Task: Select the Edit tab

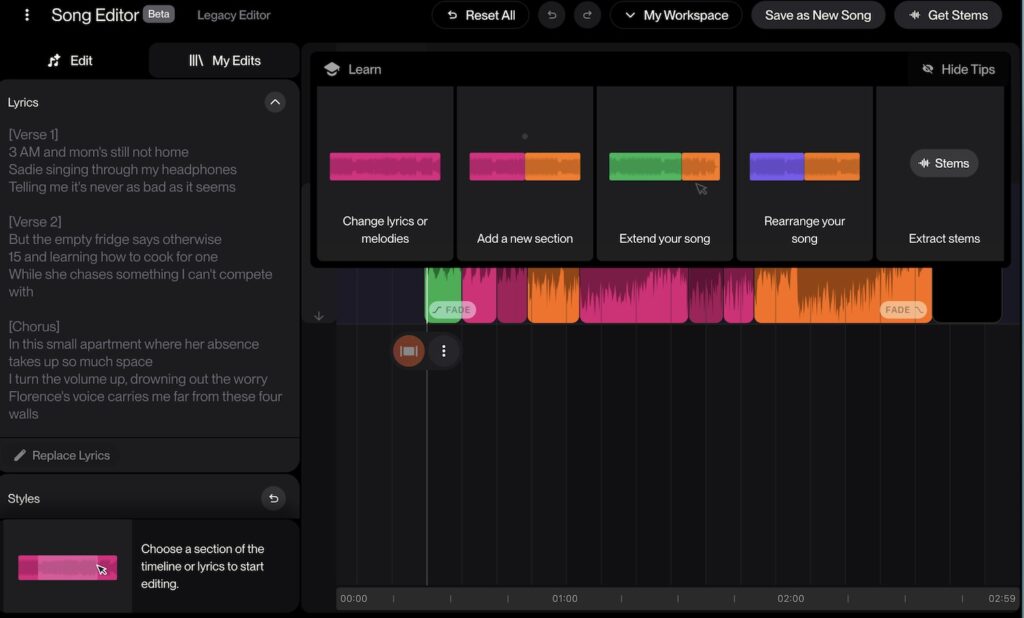Action: coord(71,60)
